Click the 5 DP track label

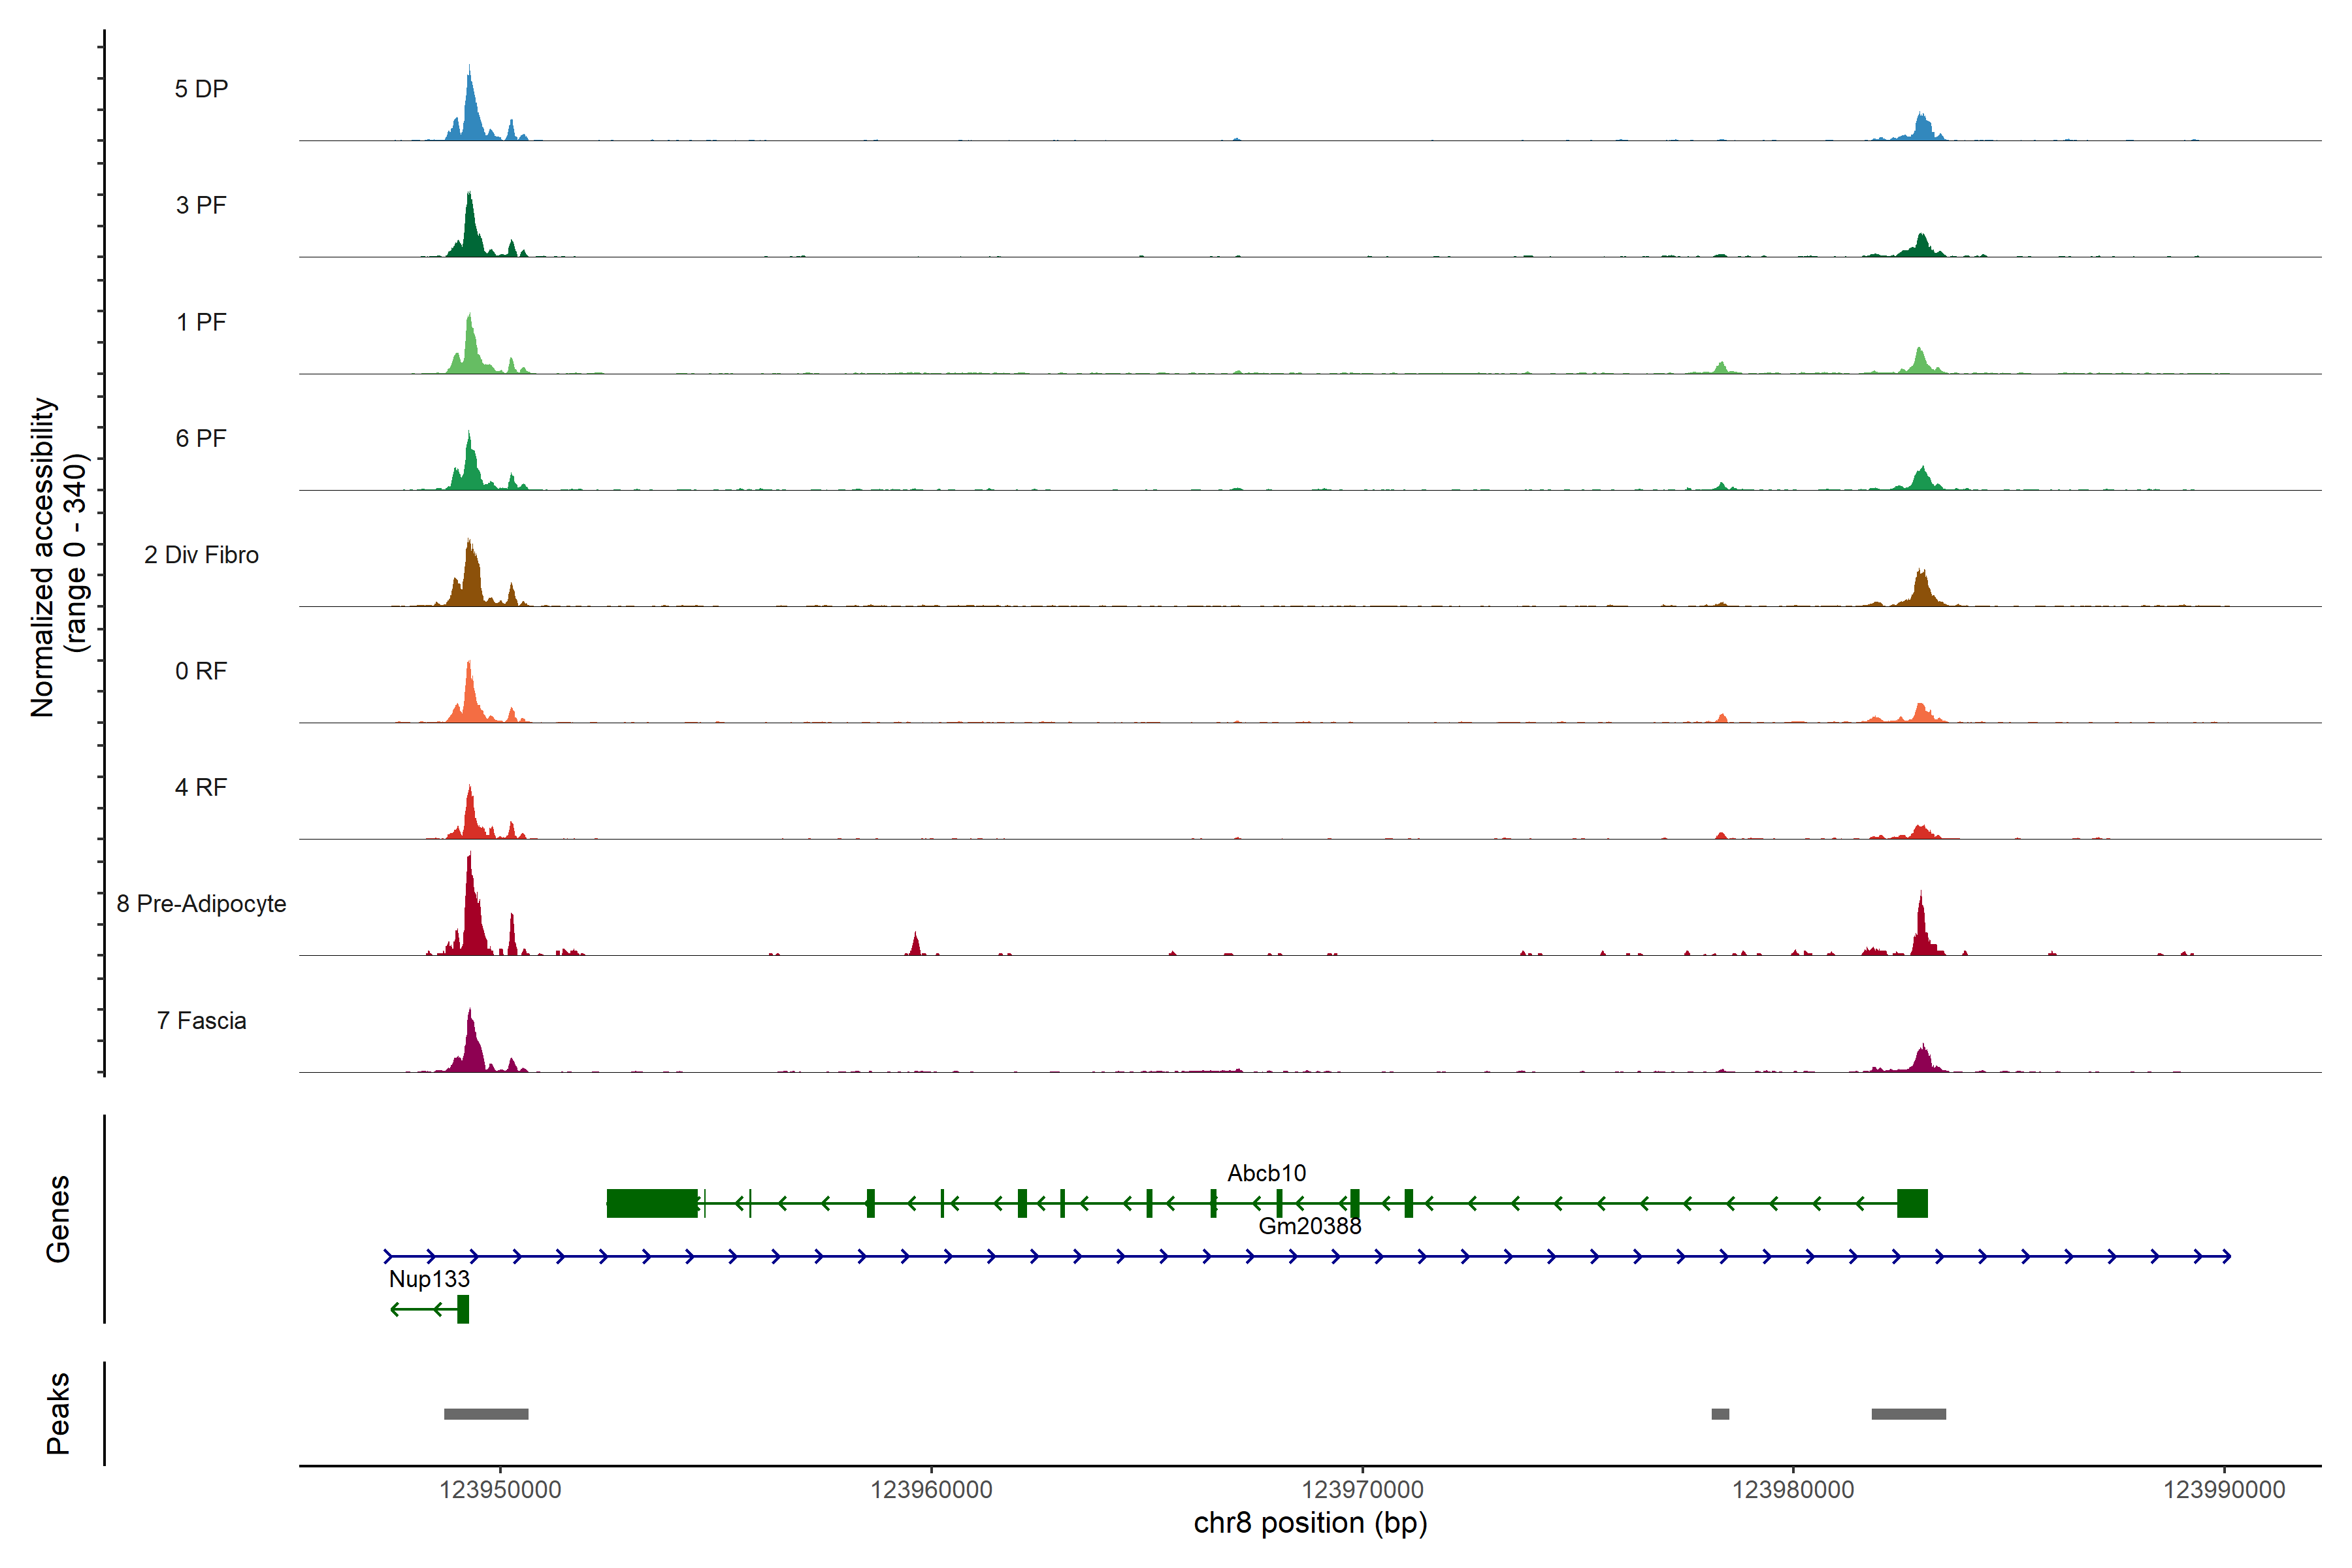point(201,89)
